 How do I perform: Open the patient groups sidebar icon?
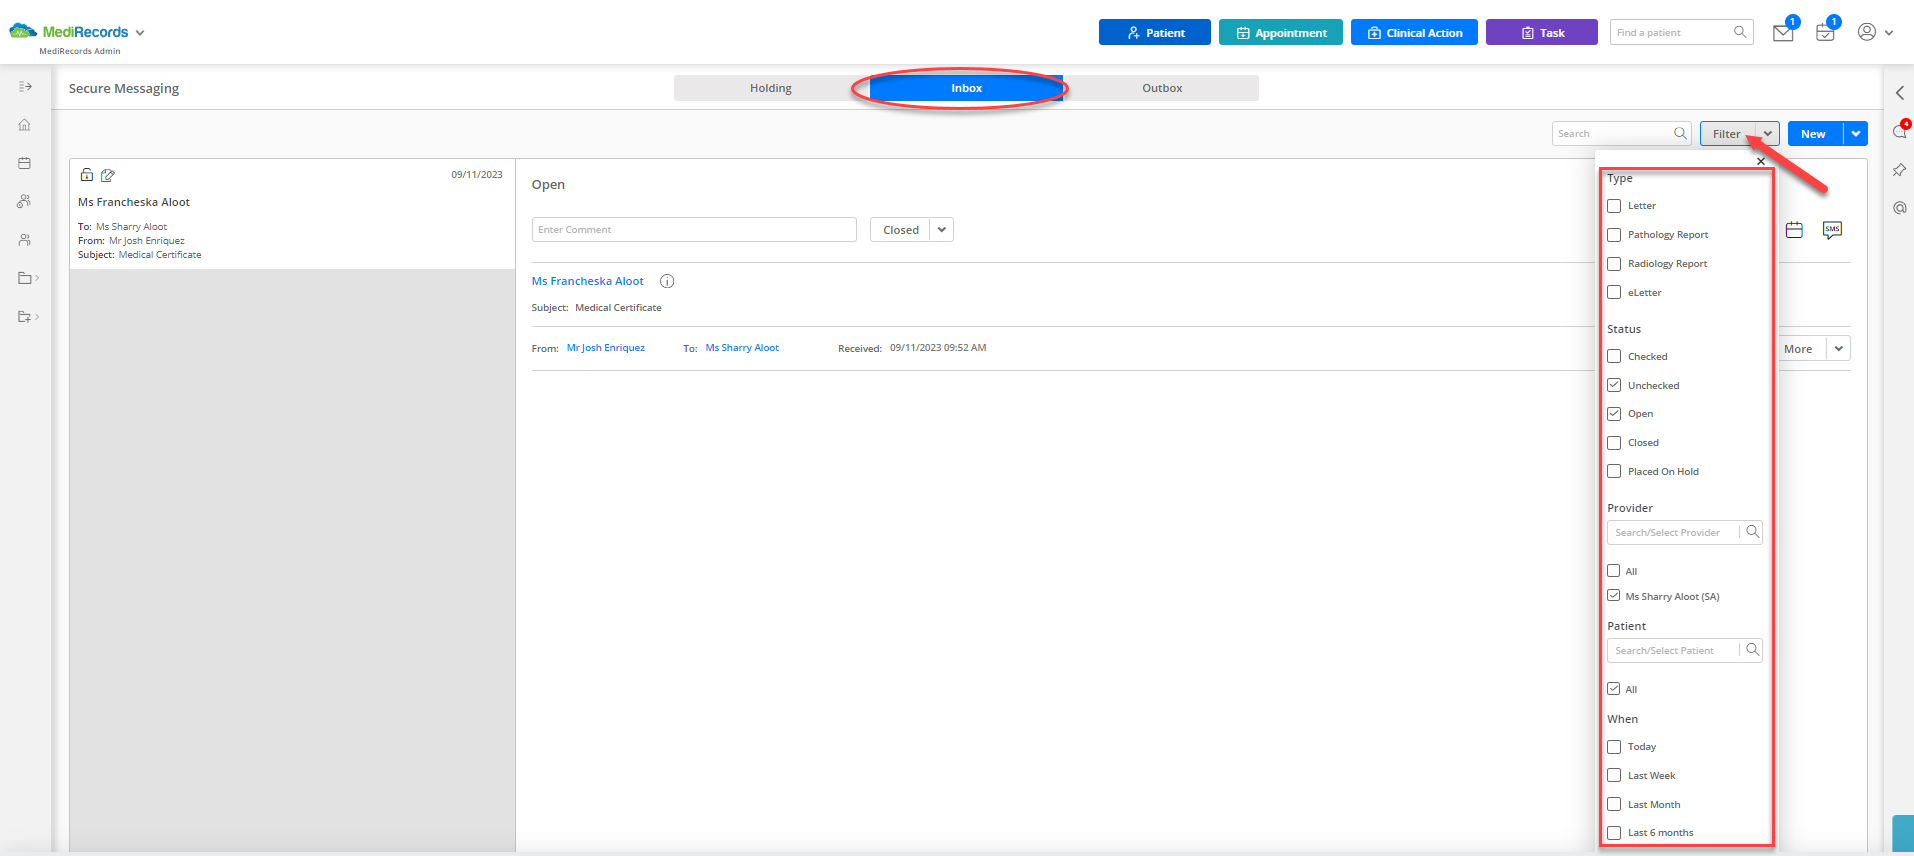[25, 201]
